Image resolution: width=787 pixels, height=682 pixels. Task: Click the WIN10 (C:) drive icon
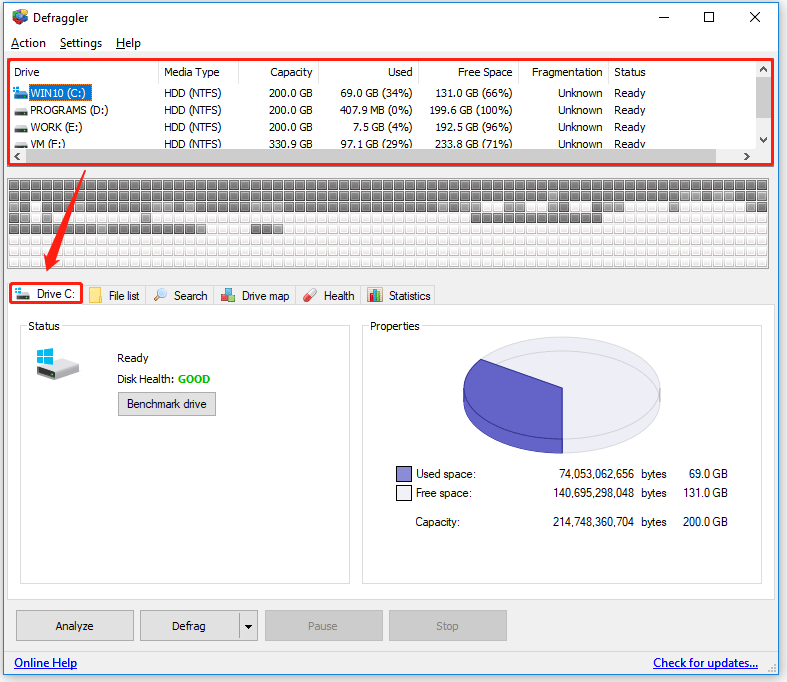[20, 93]
